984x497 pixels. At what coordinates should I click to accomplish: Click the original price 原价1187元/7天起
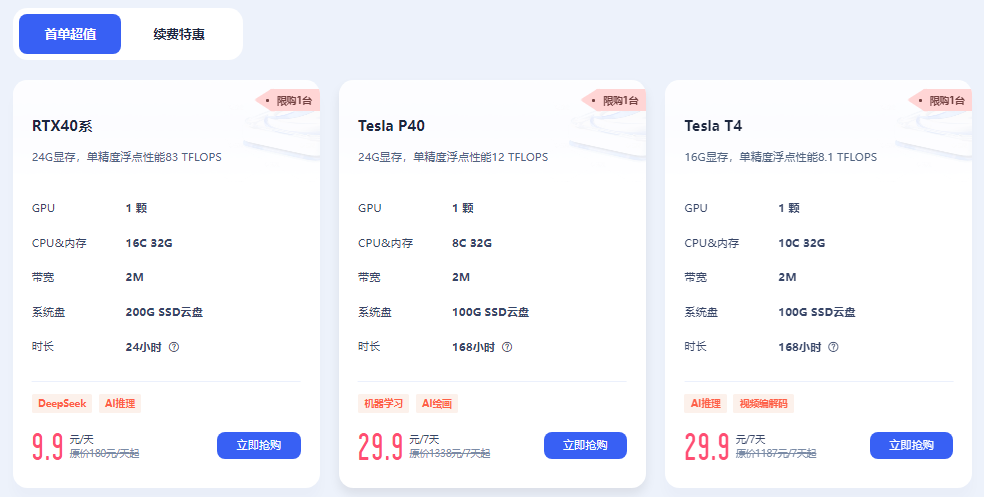(x=776, y=453)
